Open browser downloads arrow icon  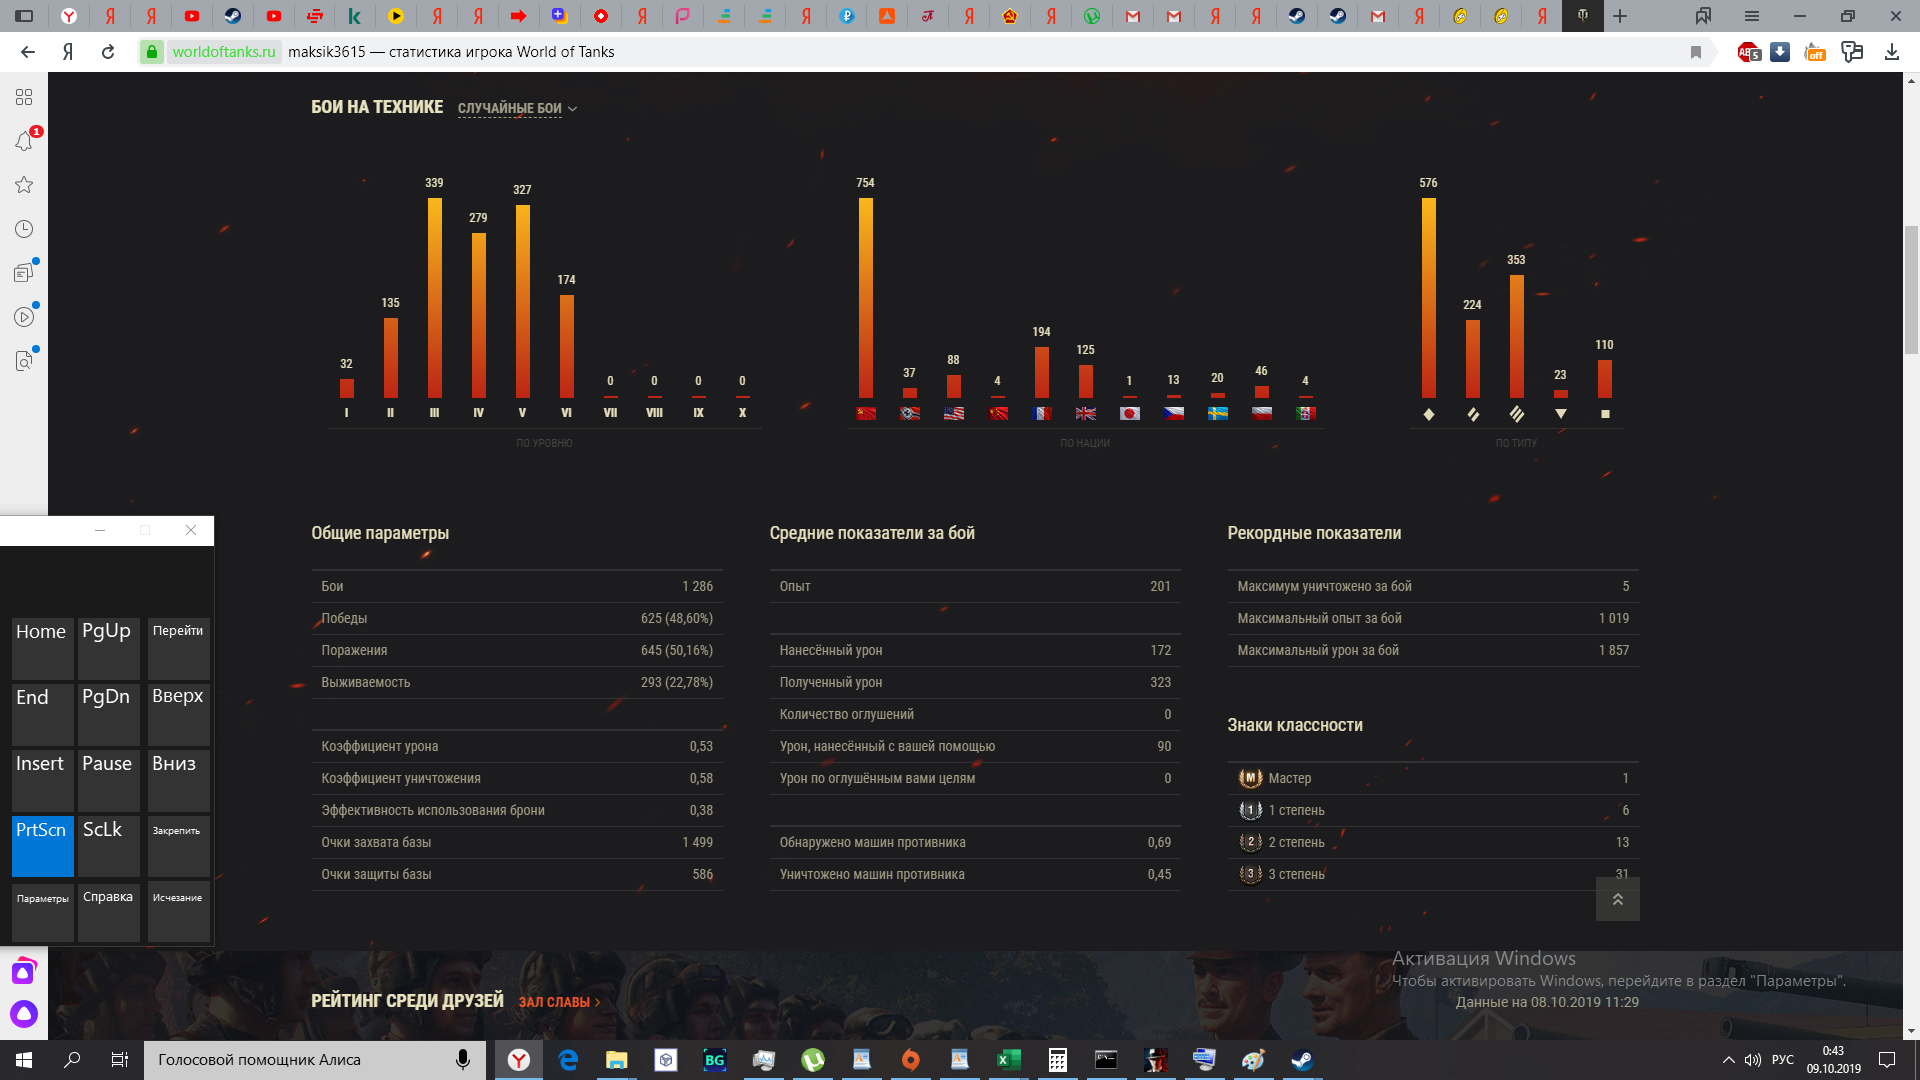(1891, 52)
